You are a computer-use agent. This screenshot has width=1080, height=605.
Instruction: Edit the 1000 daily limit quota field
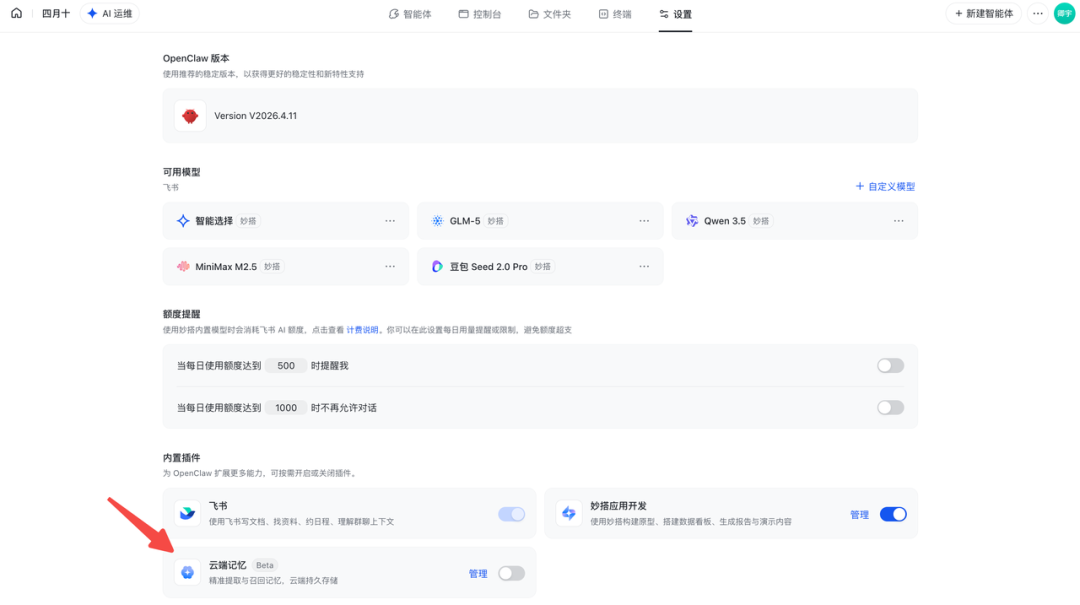[286, 408]
